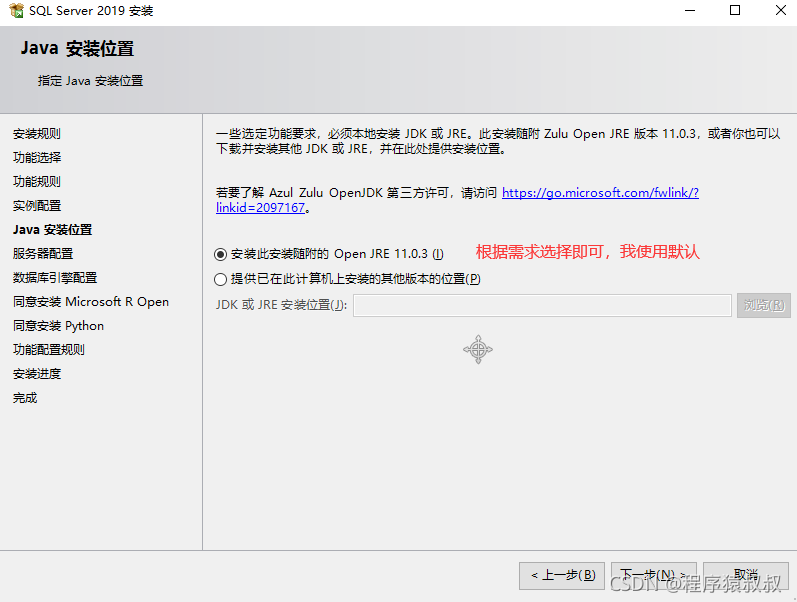Click the SQL Server setup title bar icon
This screenshot has width=797, height=602.
[x=16, y=10]
